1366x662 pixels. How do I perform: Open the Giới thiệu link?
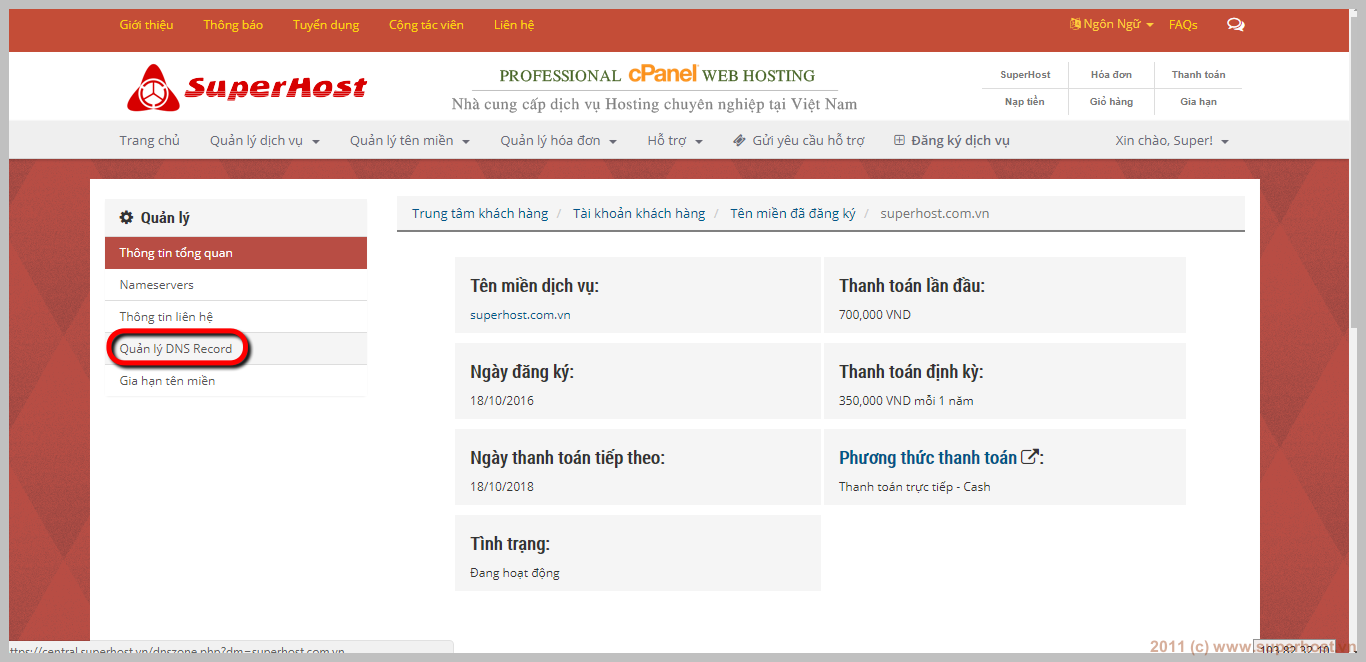point(146,25)
